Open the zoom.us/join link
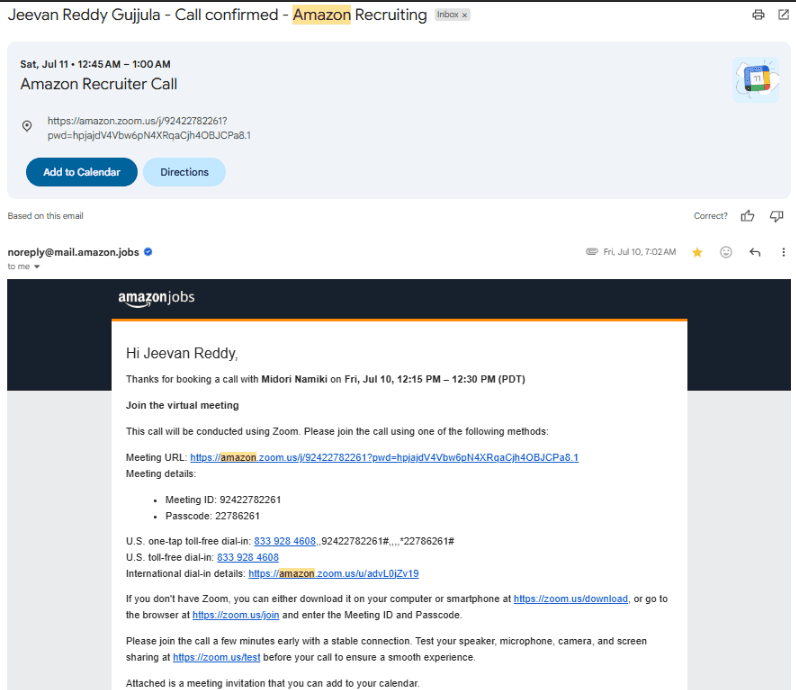Image resolution: width=796 pixels, height=690 pixels. (236, 615)
